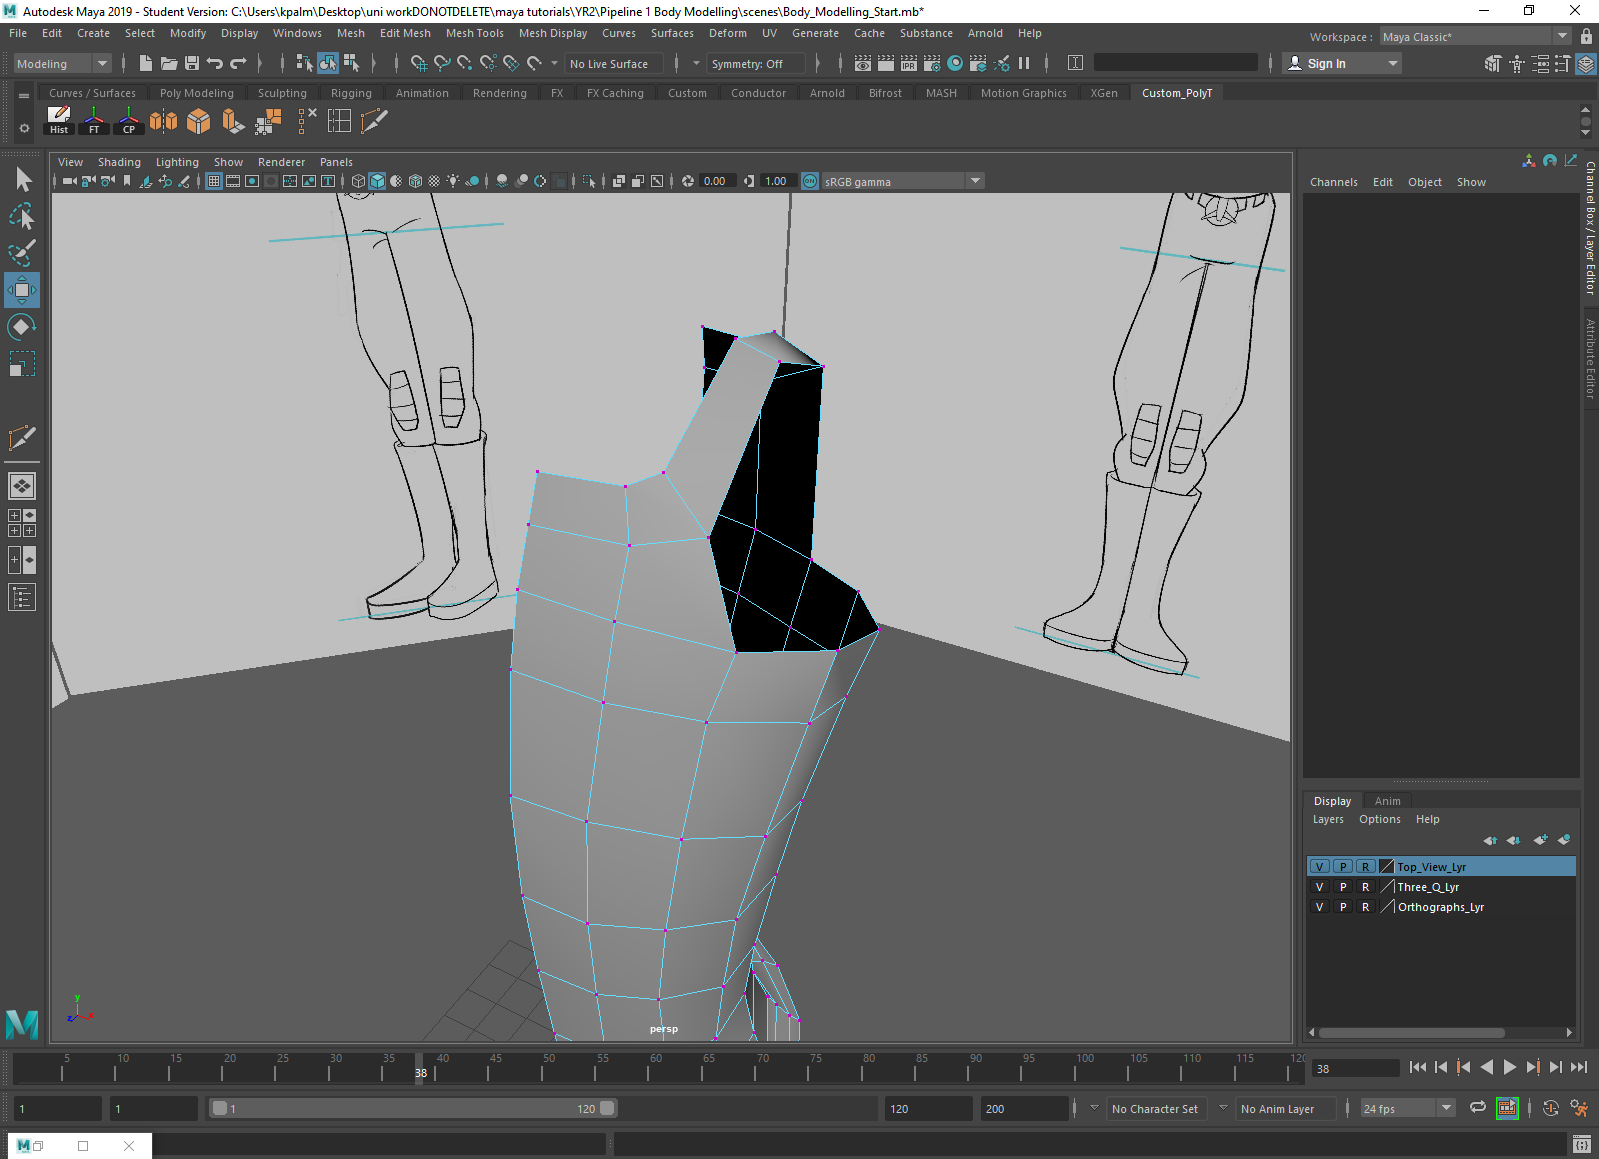This screenshot has height=1159, width=1599.
Task: Open the 24 fps frame rate dropdown
Action: (1445, 1108)
